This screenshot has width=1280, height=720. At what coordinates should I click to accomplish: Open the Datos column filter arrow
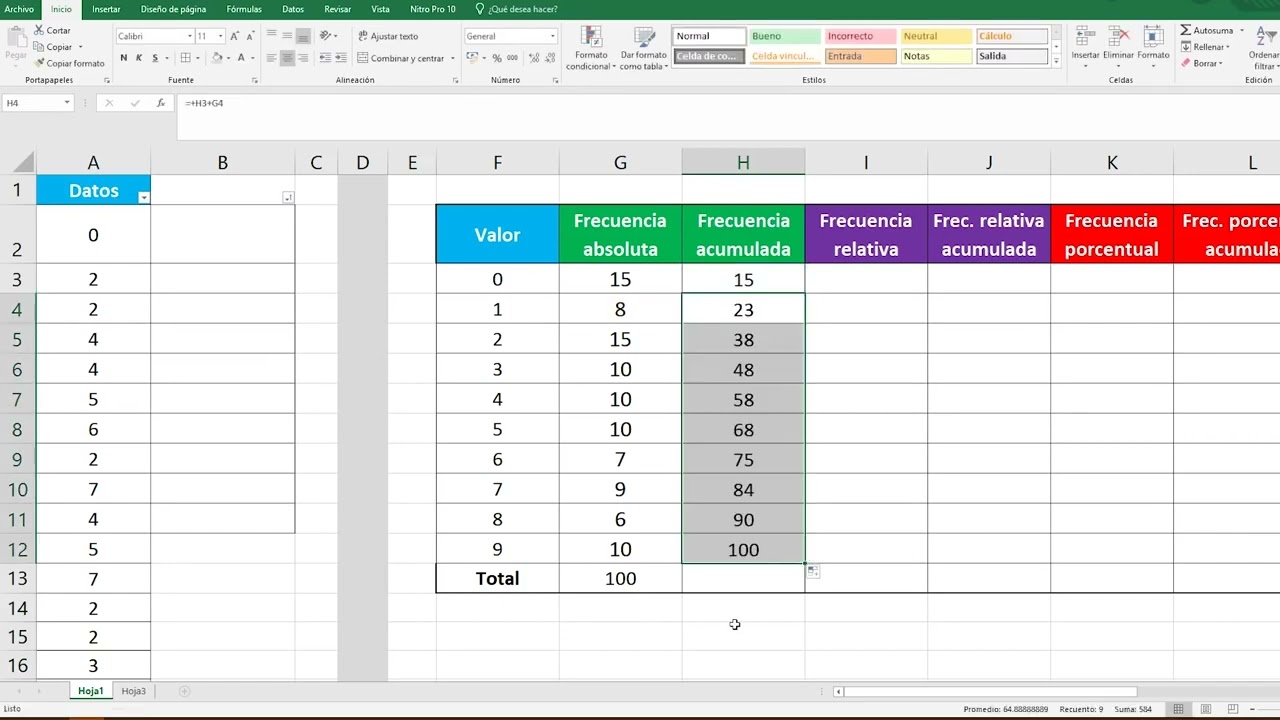(143, 198)
